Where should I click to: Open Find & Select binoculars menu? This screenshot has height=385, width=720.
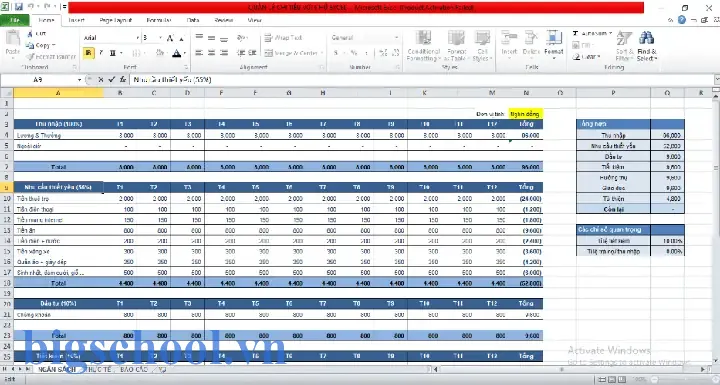[x=647, y=46]
